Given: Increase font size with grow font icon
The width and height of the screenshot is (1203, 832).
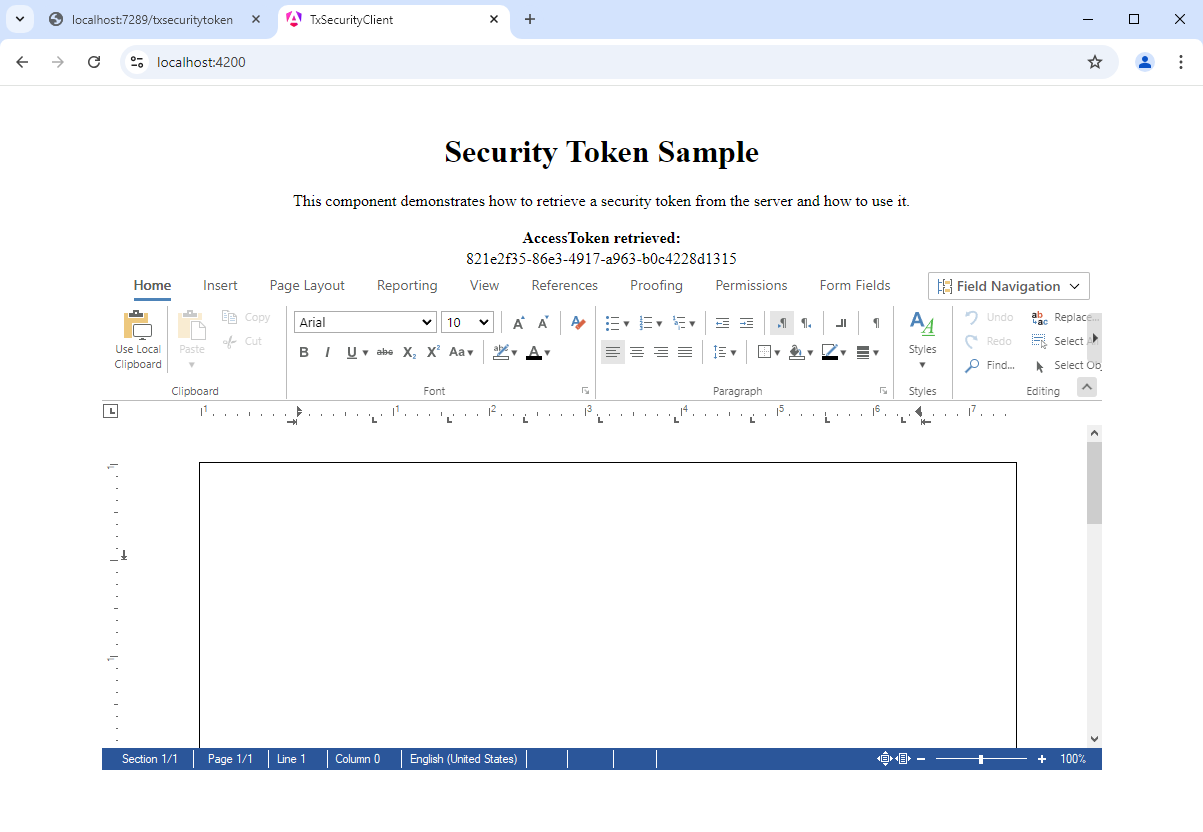Looking at the screenshot, I should click(518, 323).
